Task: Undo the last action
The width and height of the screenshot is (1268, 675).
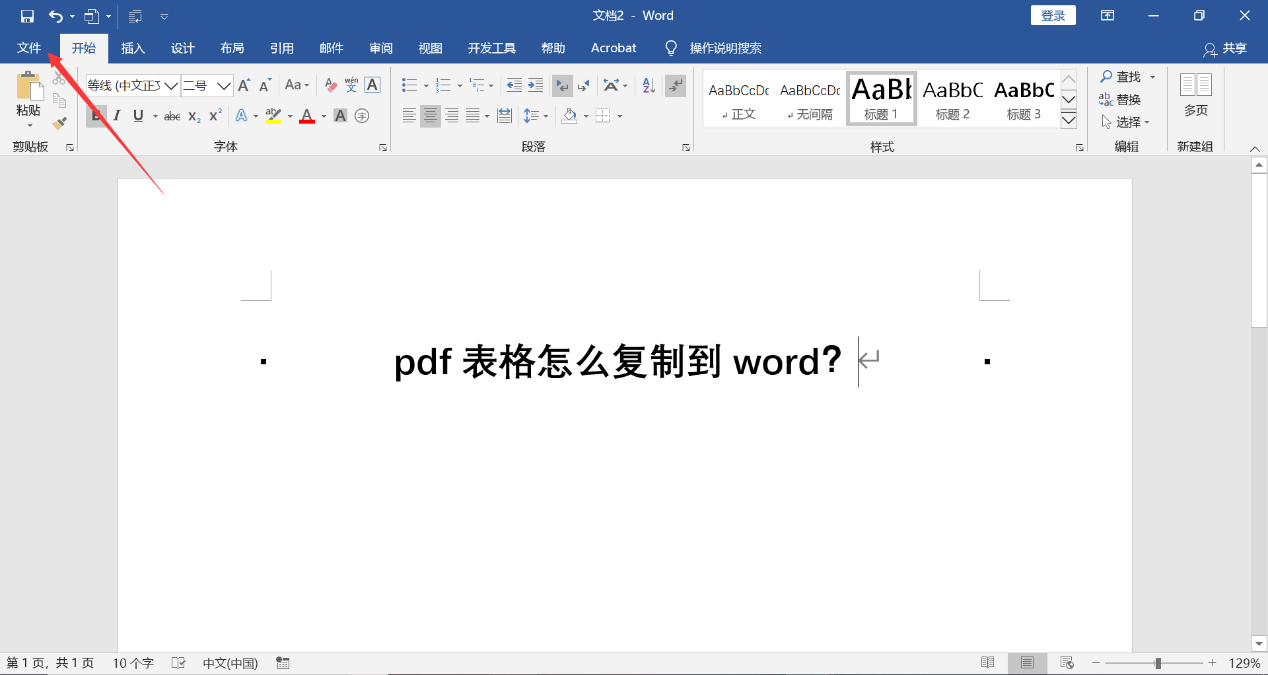Action: (x=56, y=16)
